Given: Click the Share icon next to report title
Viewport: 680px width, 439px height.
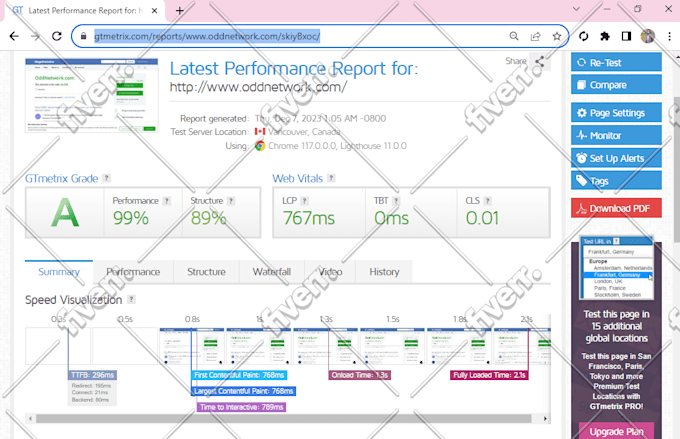Looking at the screenshot, I should coord(539,62).
